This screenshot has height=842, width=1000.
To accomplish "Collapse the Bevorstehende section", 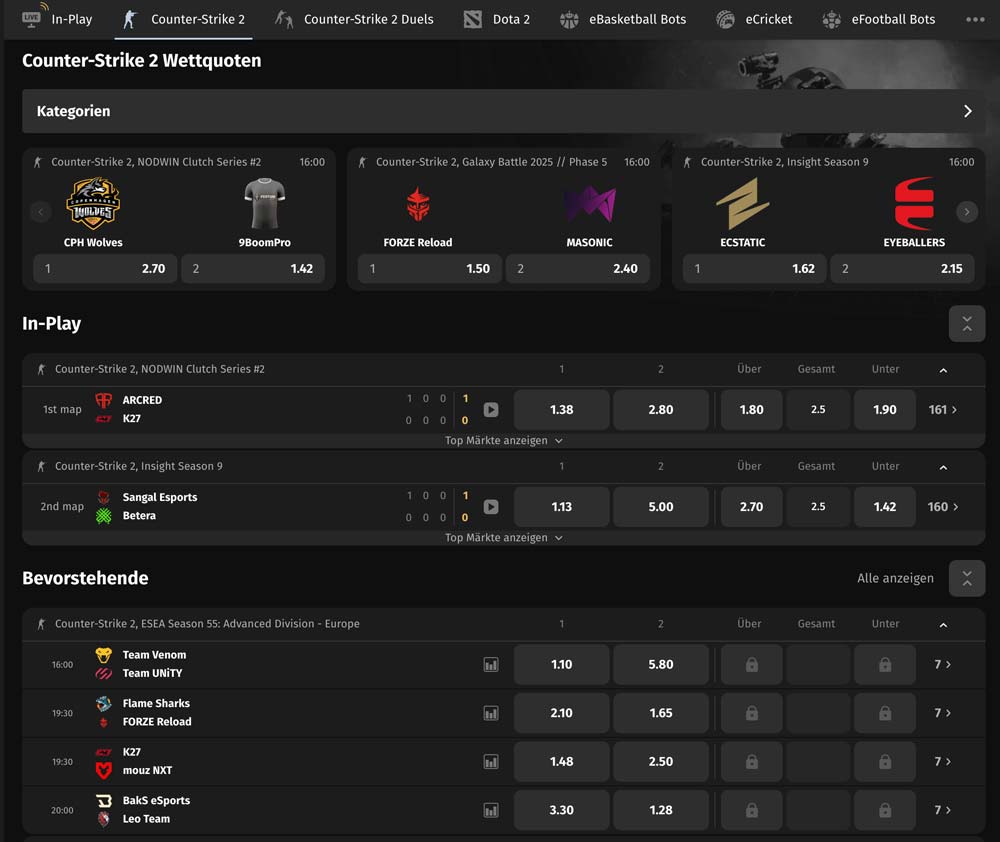I will (x=966, y=578).
